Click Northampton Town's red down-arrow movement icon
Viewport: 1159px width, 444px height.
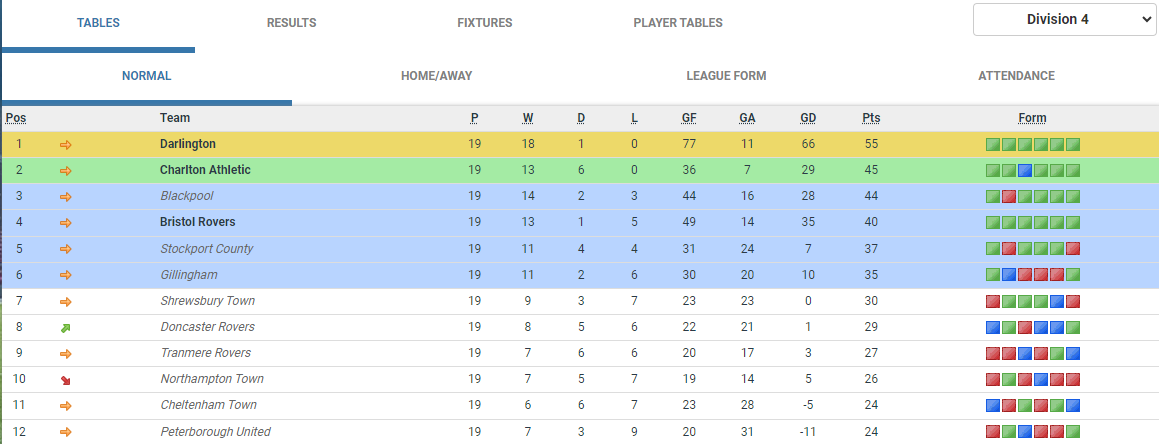(66, 380)
